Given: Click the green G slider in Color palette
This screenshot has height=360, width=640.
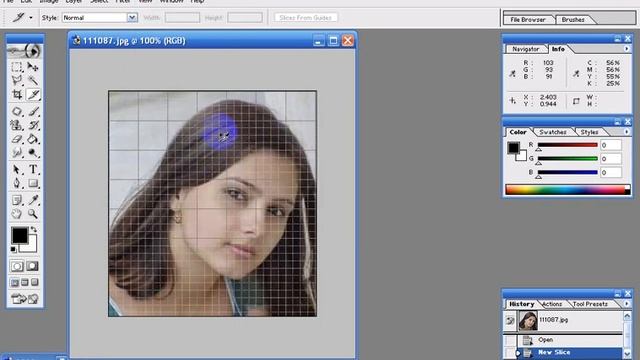Looking at the screenshot, I should (567, 159).
